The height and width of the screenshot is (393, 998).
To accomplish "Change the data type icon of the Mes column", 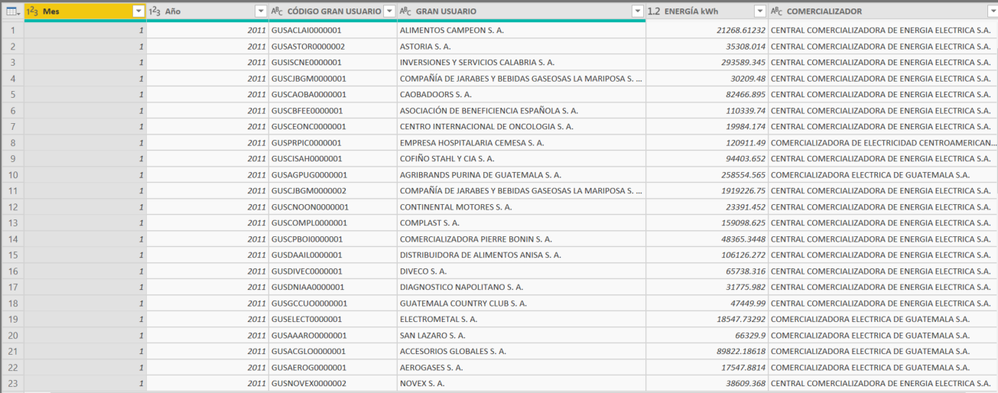I will 33,11.
